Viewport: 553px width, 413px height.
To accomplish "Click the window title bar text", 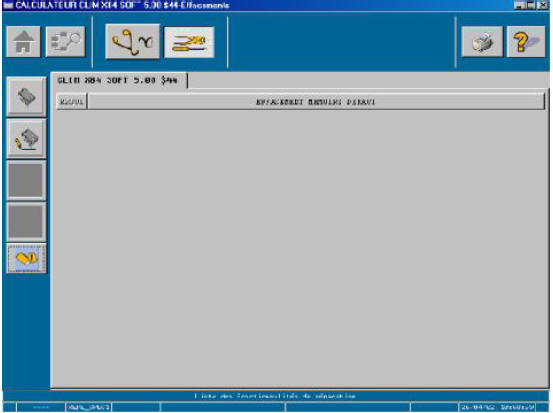I will (122, 5).
